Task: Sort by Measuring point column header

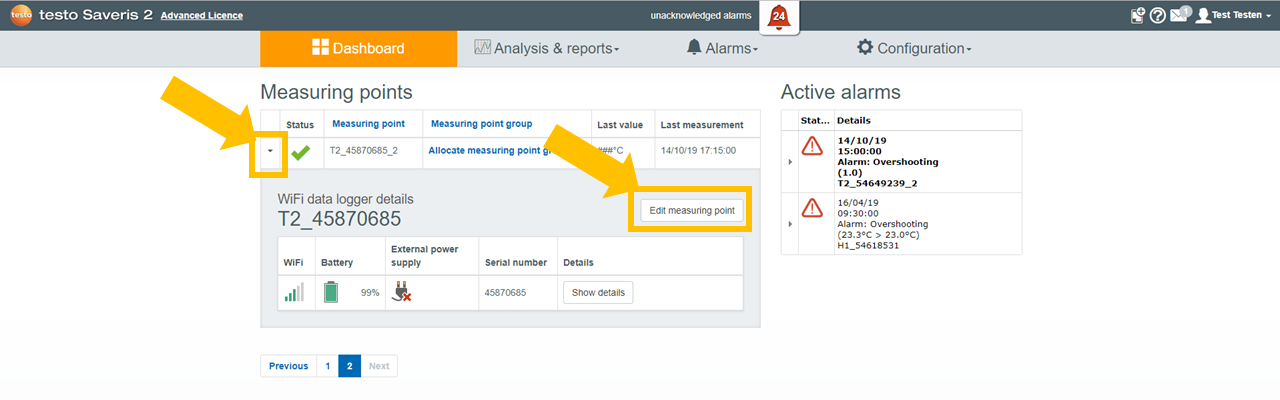Action: (x=368, y=124)
